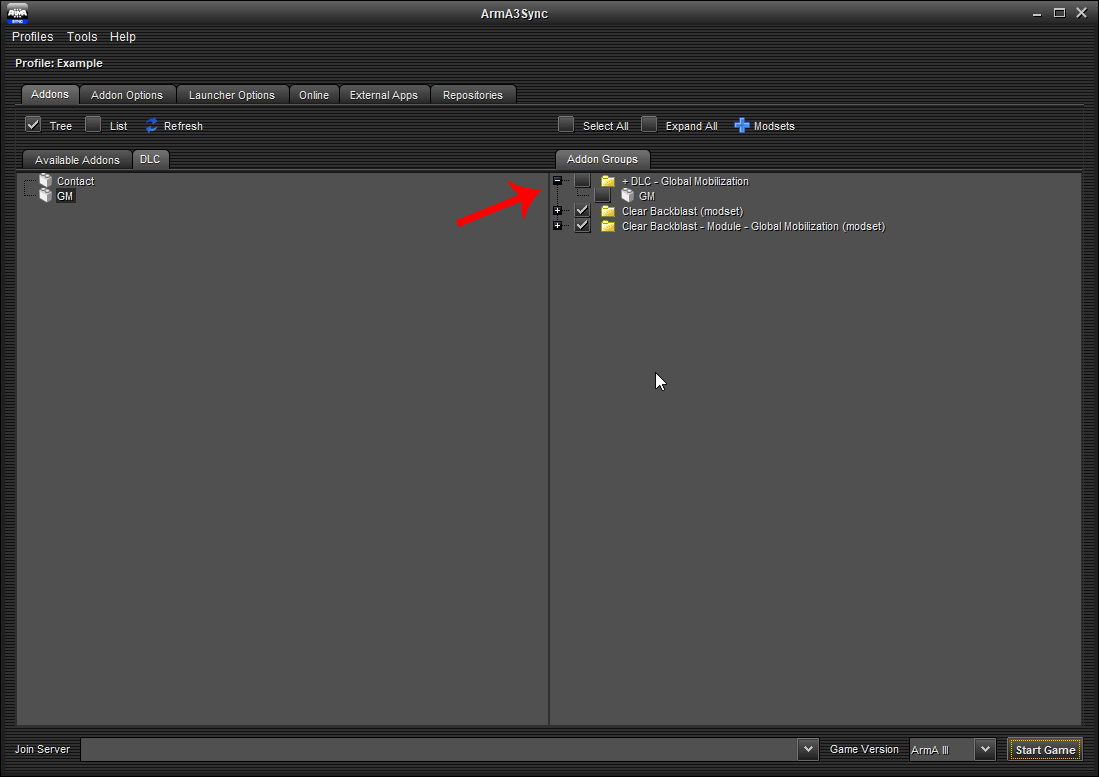Expand Clear Backblast - Module - Global Mobilization group
This screenshot has width=1099, height=777.
557,226
